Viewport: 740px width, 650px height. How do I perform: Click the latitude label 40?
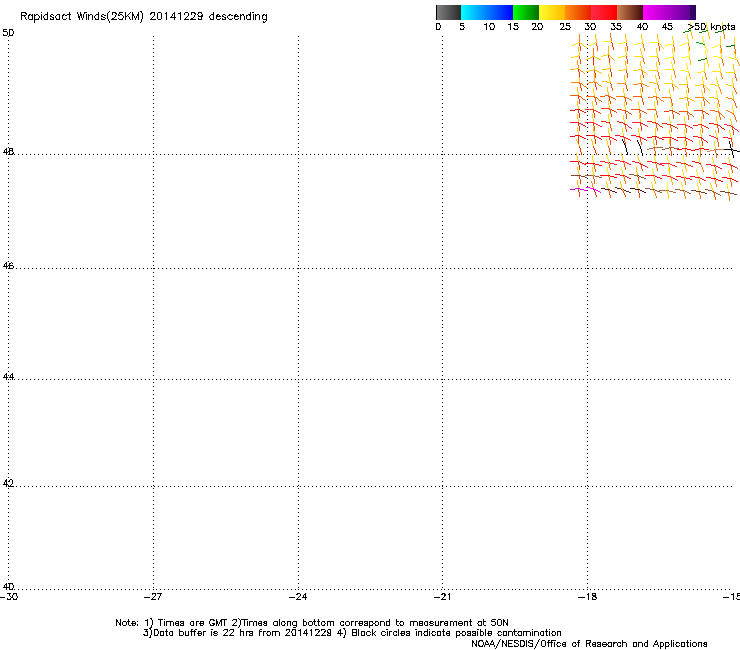(8, 586)
